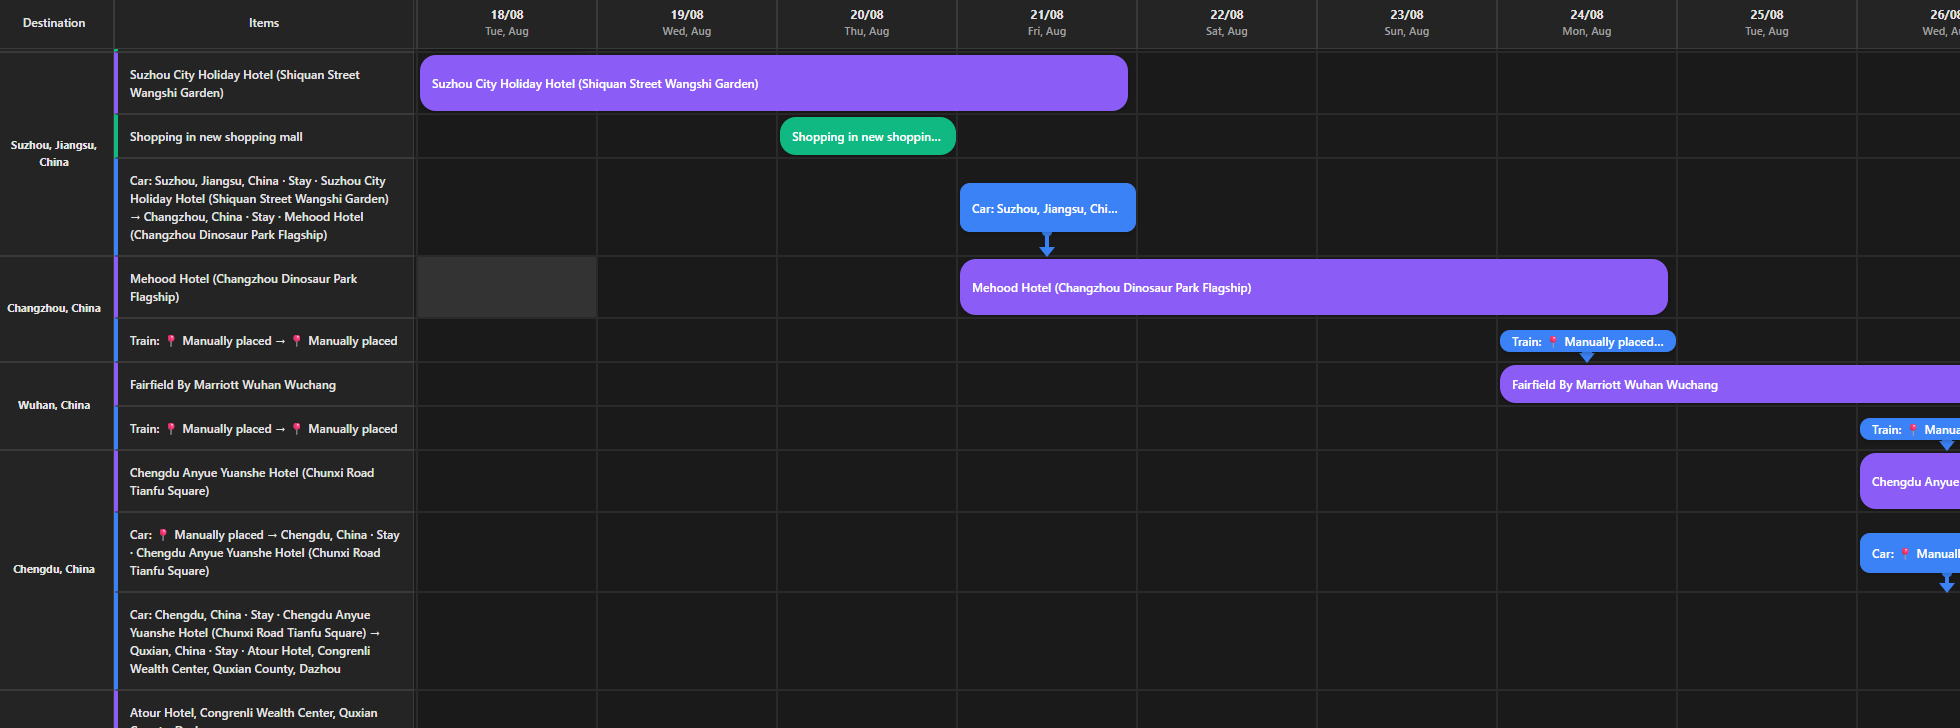The width and height of the screenshot is (1960, 728).
Task: Click the red pin inside the blue Car block on 26/08
Action: (1905, 554)
